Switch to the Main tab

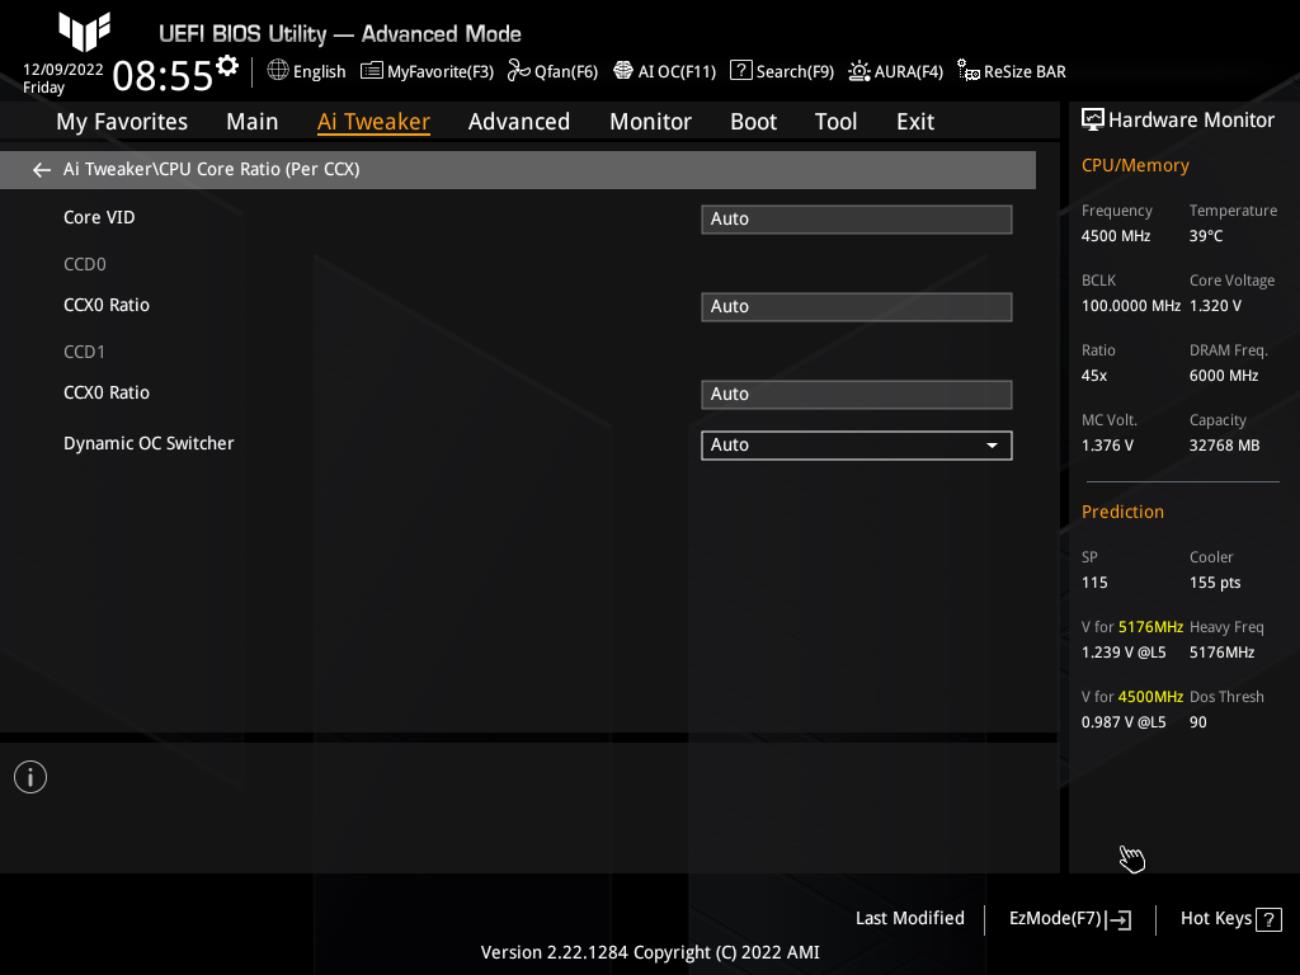pyautogui.click(x=252, y=122)
